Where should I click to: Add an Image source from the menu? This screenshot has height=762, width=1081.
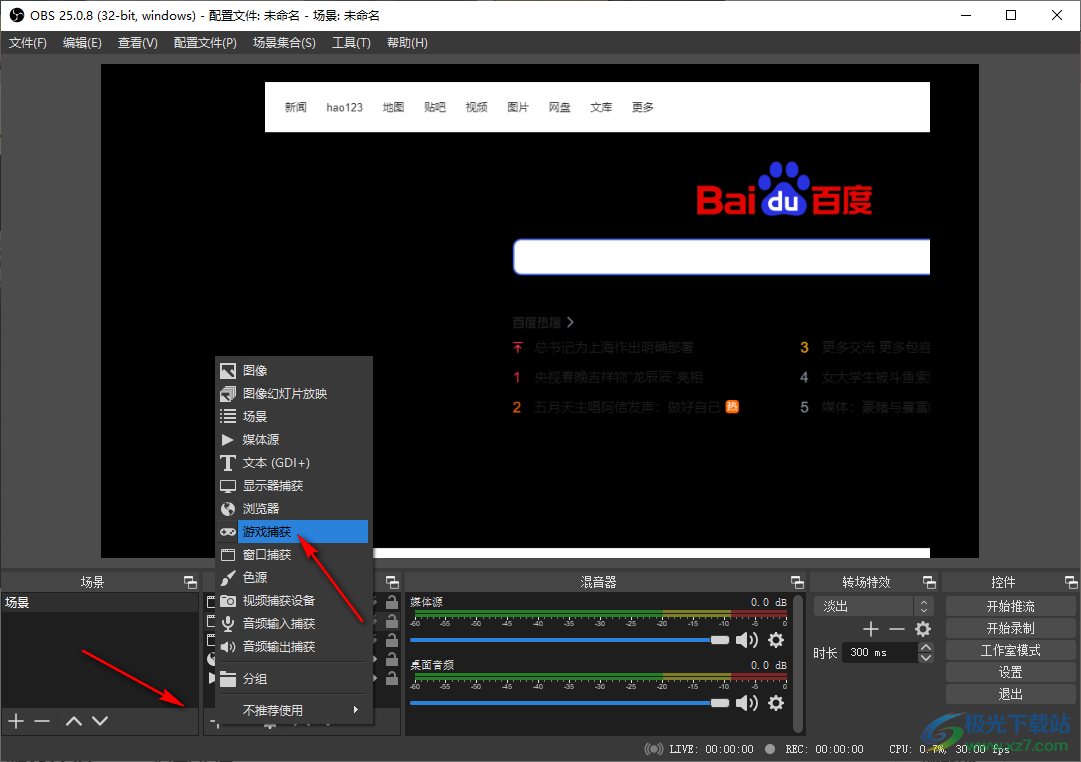coord(294,370)
